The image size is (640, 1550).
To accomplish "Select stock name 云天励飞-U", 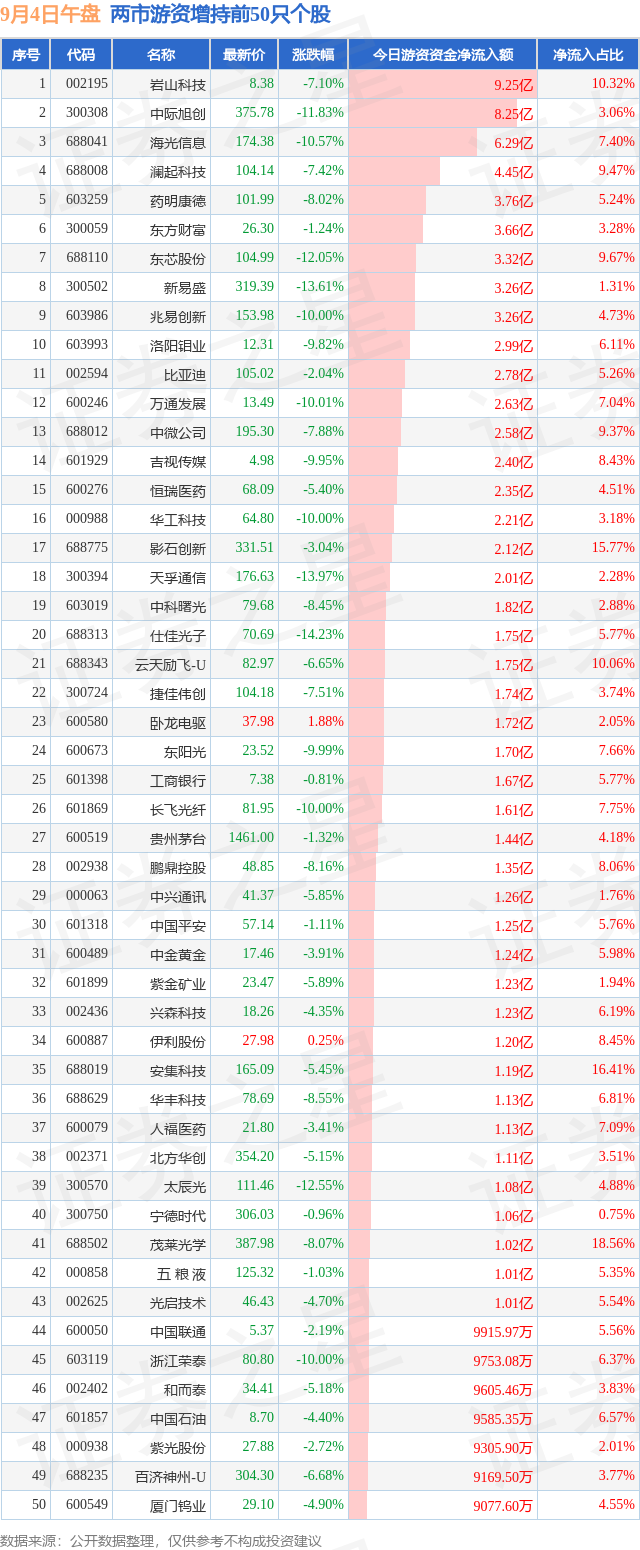I will pos(171,664).
